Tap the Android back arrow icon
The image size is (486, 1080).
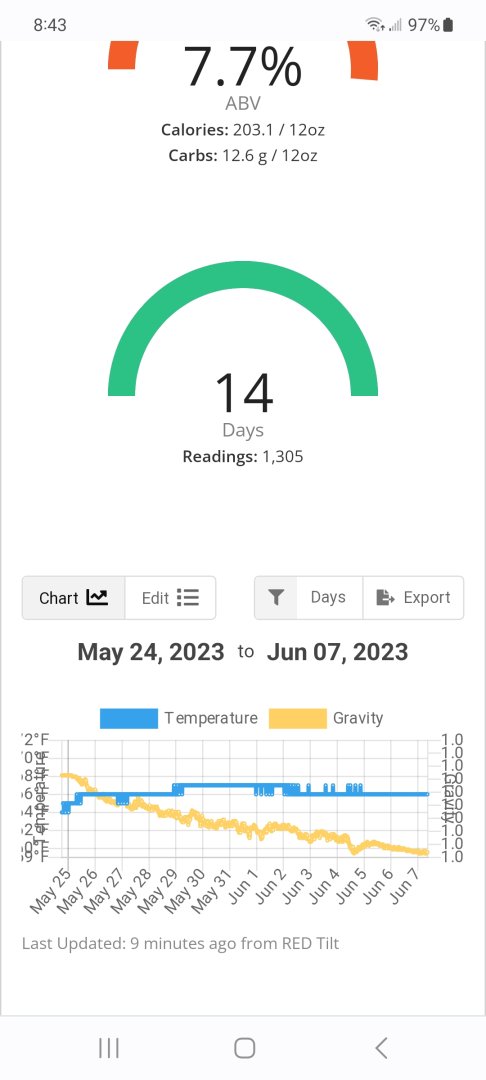381,1048
